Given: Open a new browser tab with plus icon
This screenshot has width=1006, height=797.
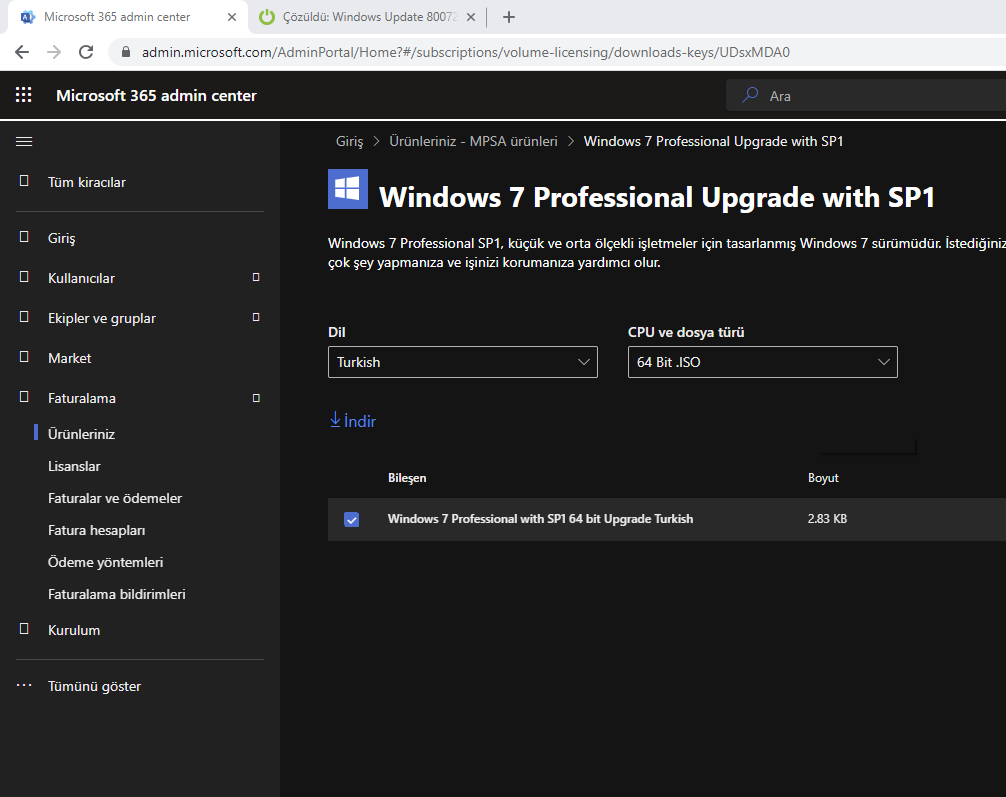Looking at the screenshot, I should (x=509, y=17).
